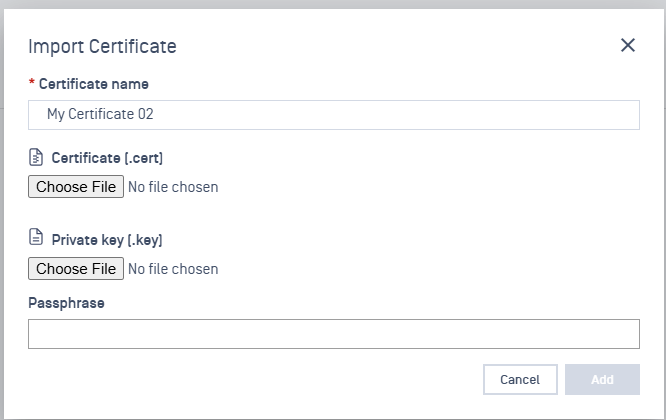This screenshot has height=420, width=666.
Task: Choose File for the Private key (.key)
Action: coord(76,269)
